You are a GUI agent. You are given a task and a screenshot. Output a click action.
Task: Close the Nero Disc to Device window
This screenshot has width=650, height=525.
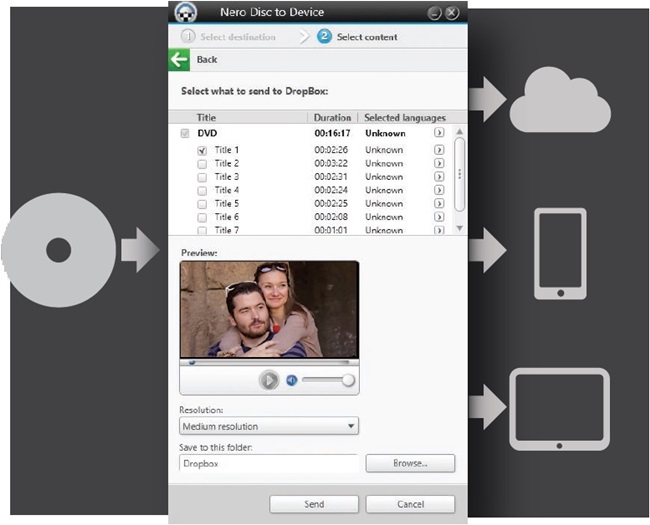(x=452, y=13)
